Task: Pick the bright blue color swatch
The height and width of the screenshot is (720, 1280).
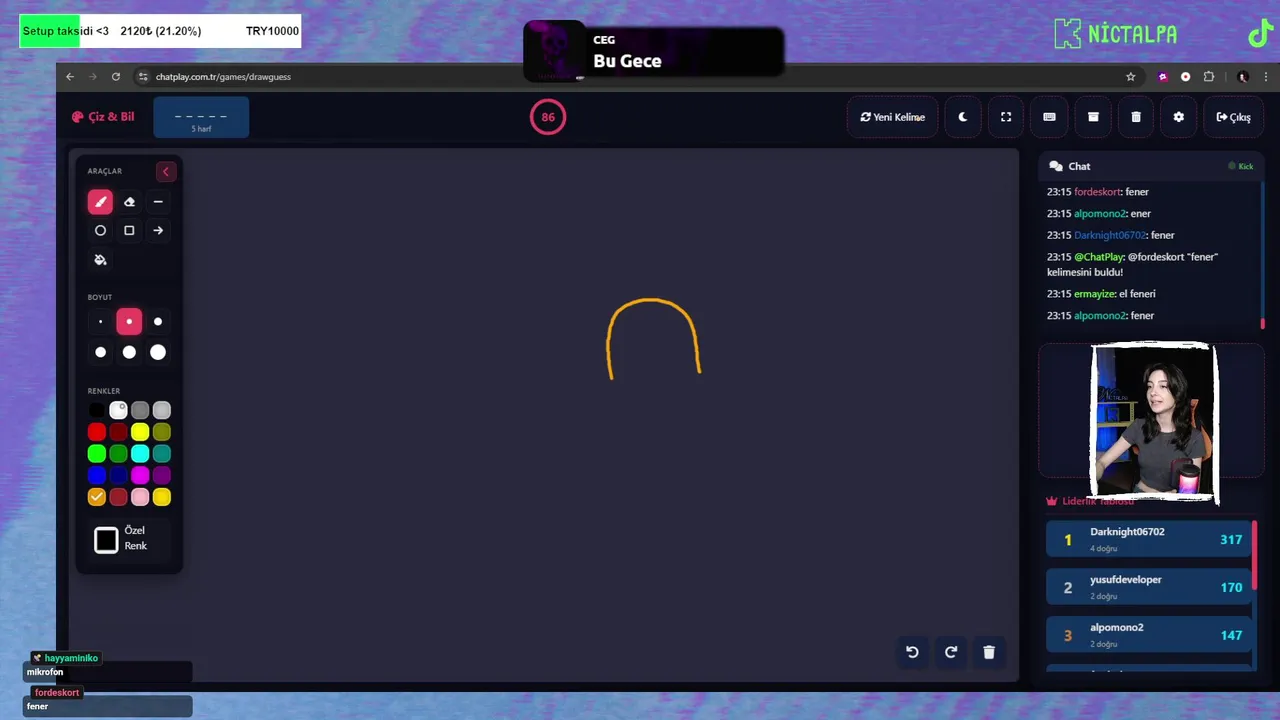Action: click(97, 475)
